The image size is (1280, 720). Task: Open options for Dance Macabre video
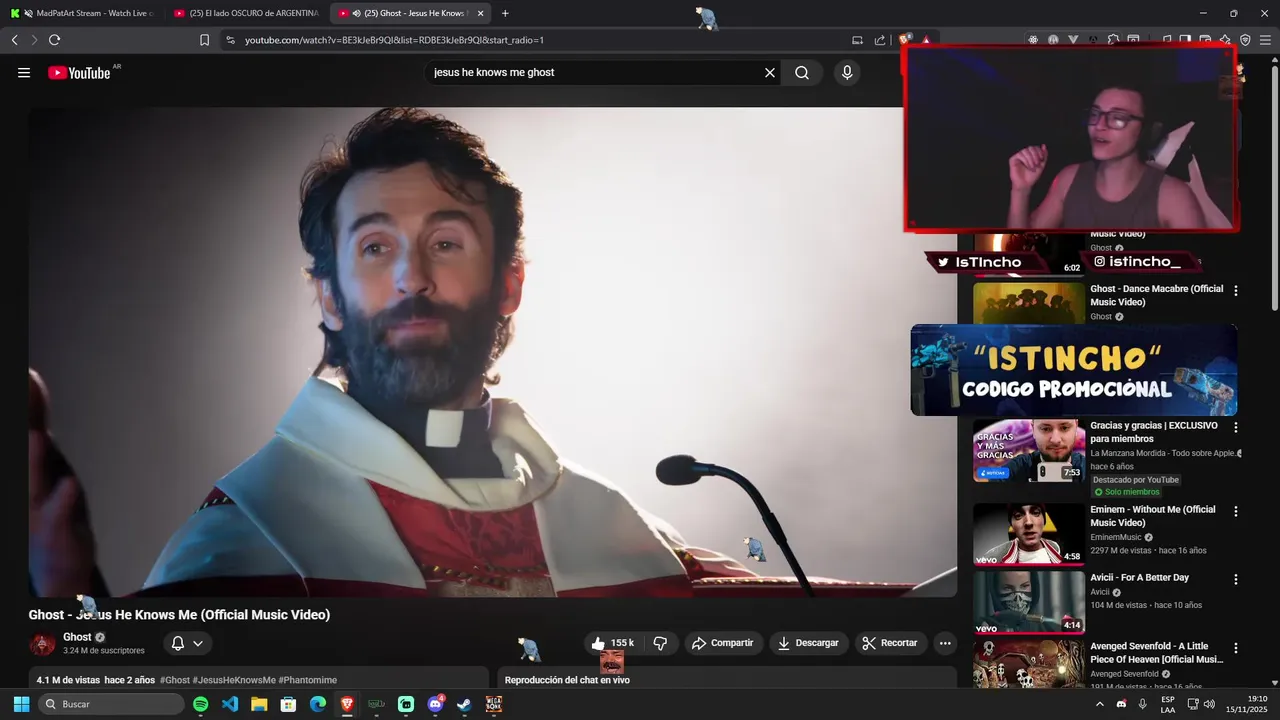(1236, 291)
